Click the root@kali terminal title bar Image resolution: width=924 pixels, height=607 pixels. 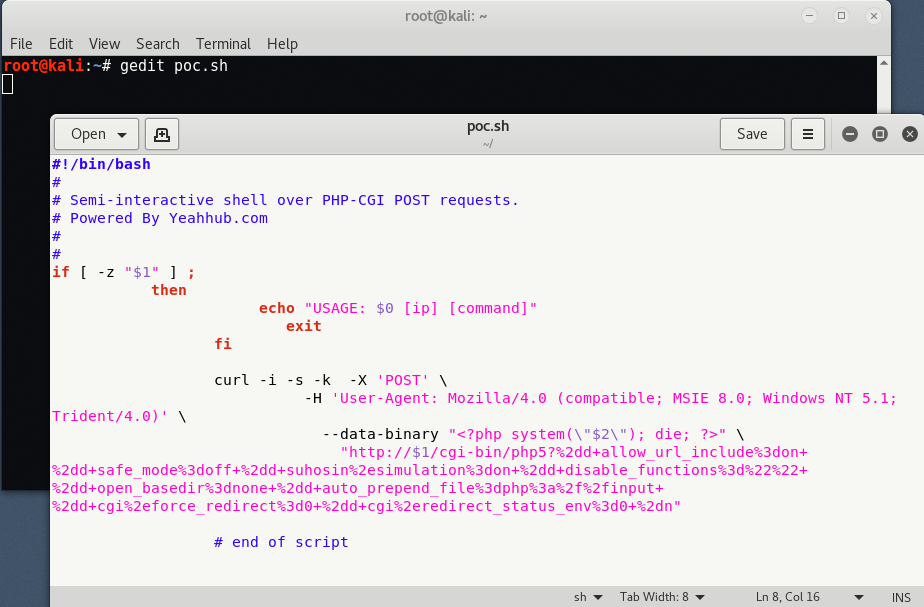pos(446,16)
